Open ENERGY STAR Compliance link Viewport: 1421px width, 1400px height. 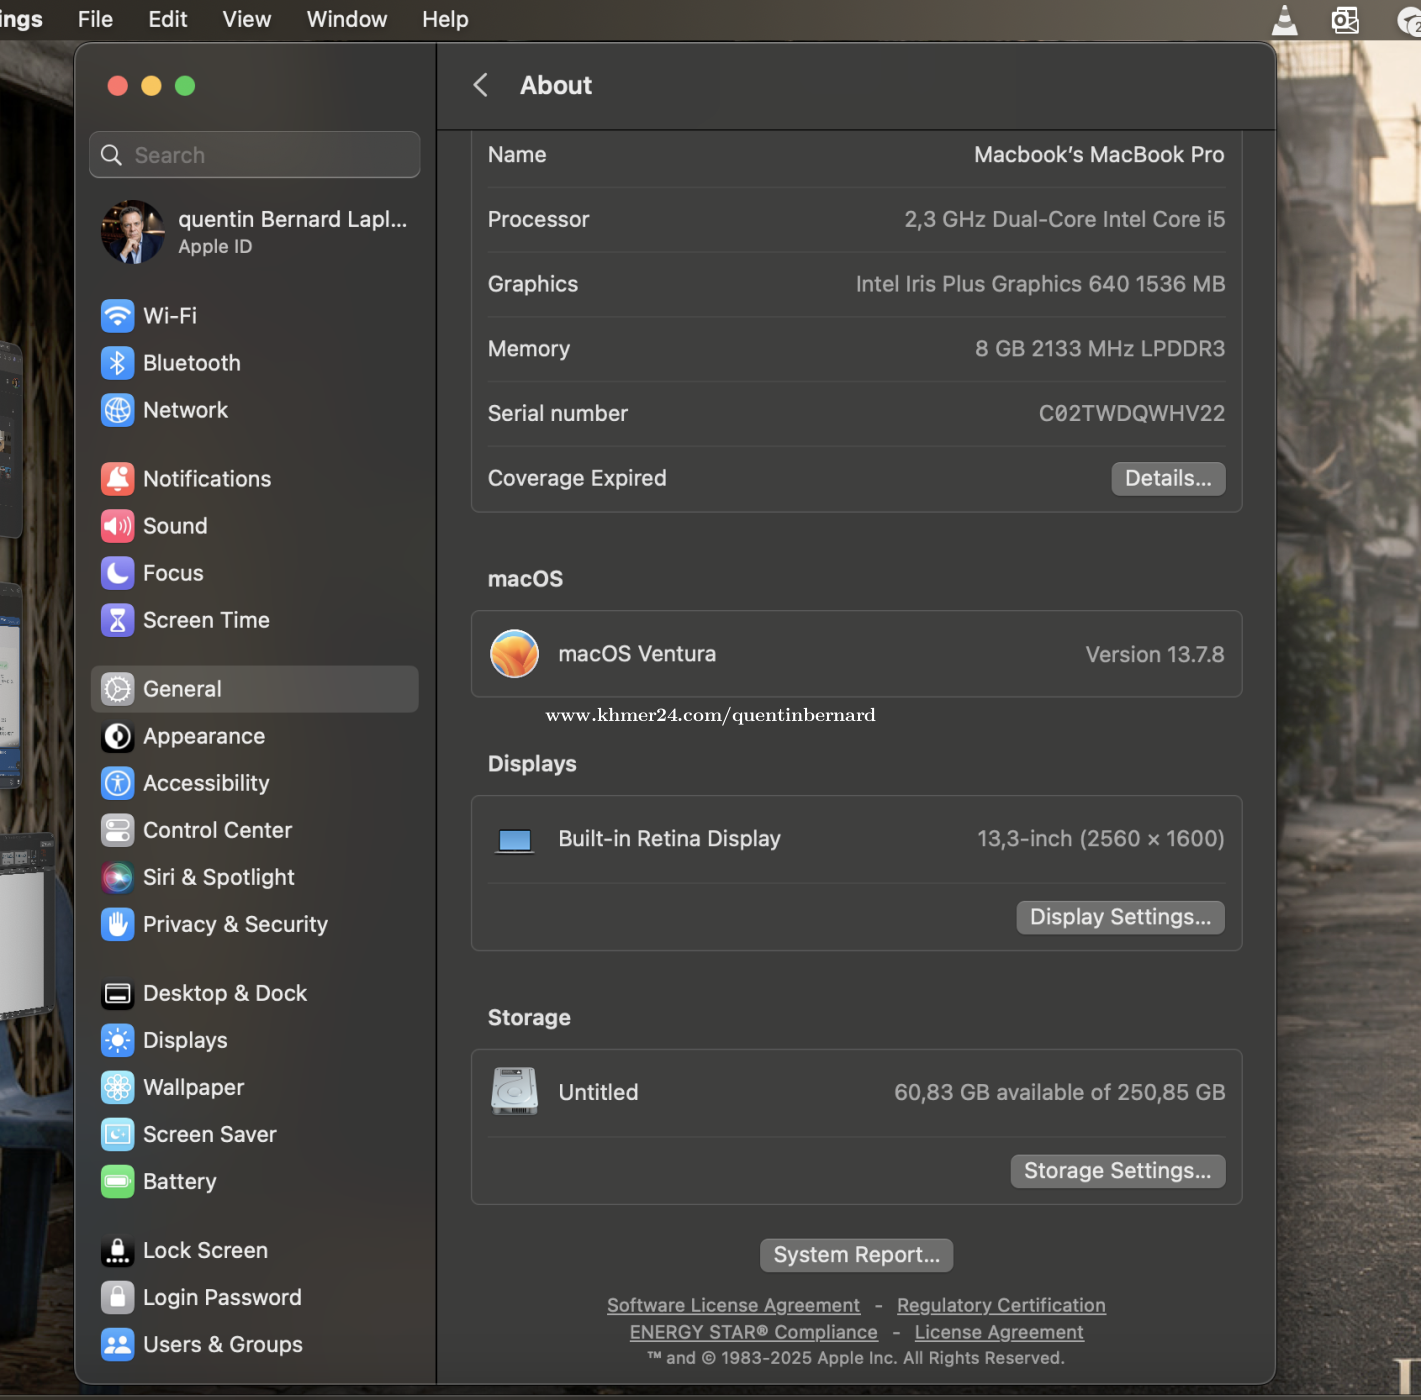point(754,1332)
